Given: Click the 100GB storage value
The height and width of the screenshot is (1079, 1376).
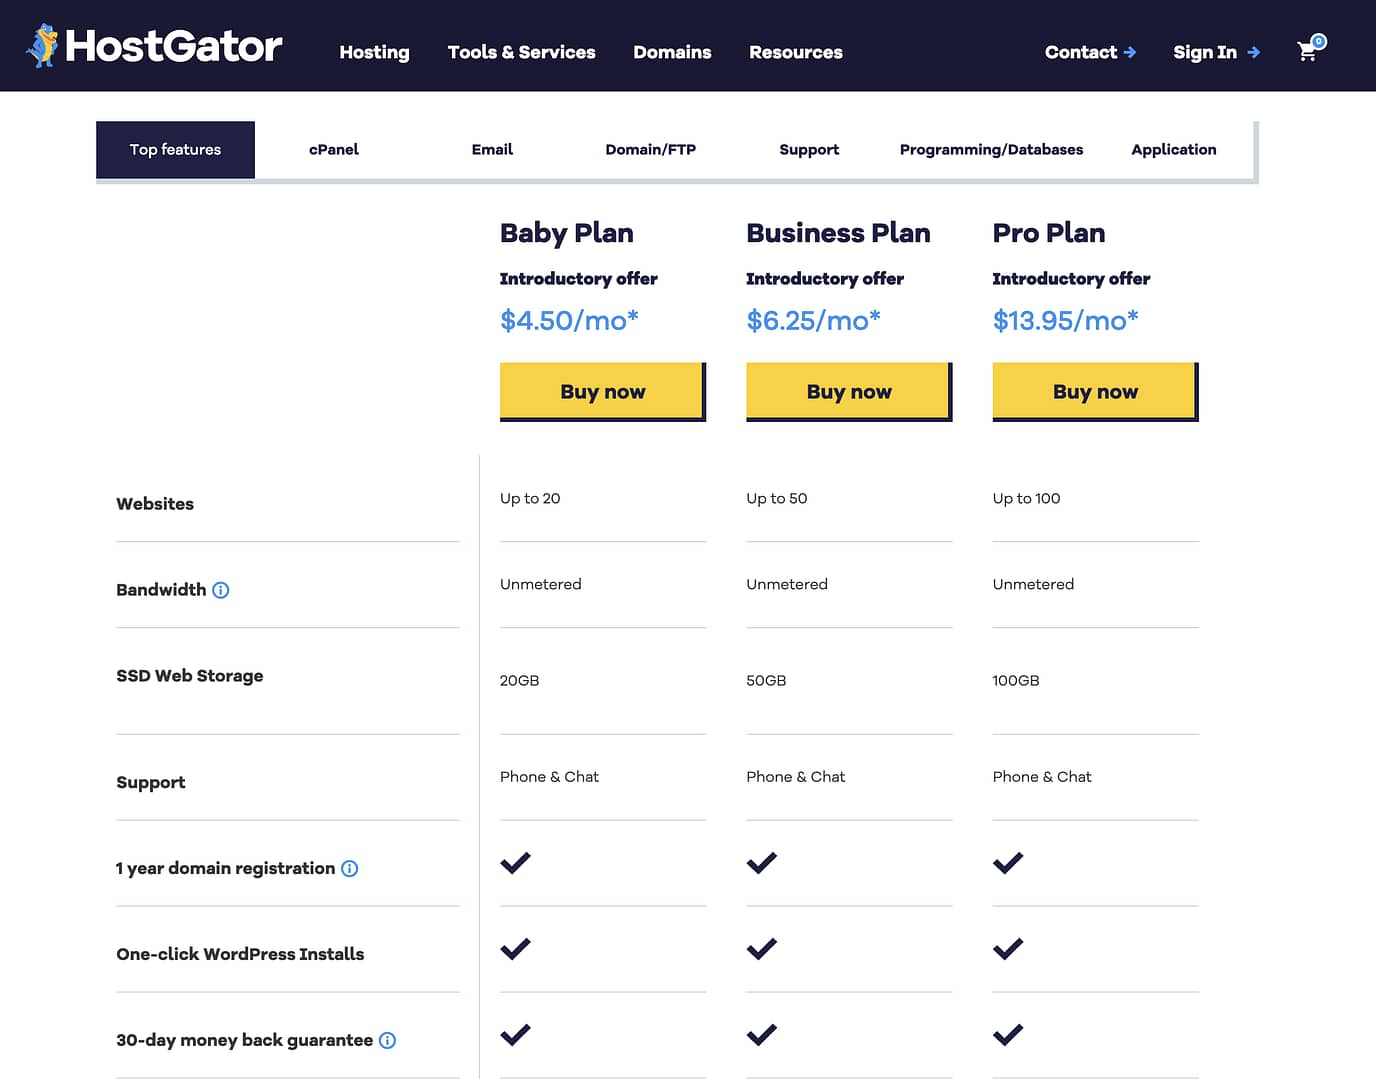Looking at the screenshot, I should (1016, 680).
